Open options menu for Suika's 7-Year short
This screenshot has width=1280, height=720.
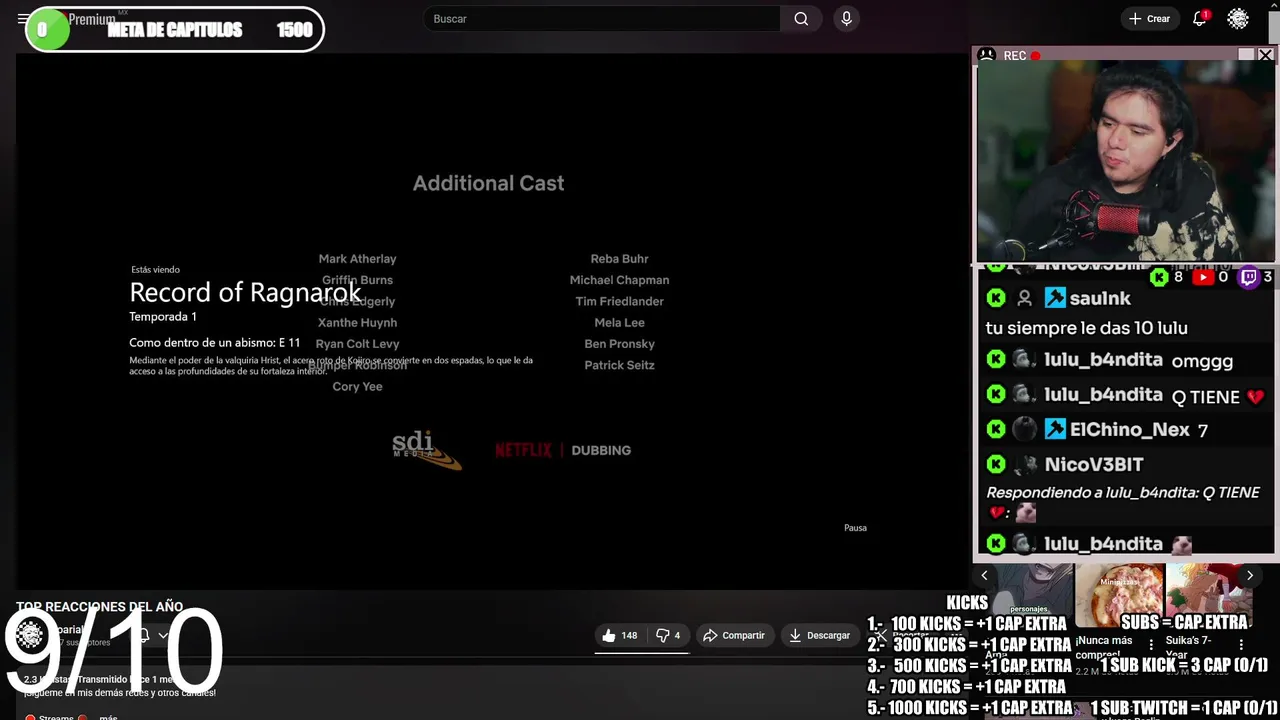click(1241, 645)
